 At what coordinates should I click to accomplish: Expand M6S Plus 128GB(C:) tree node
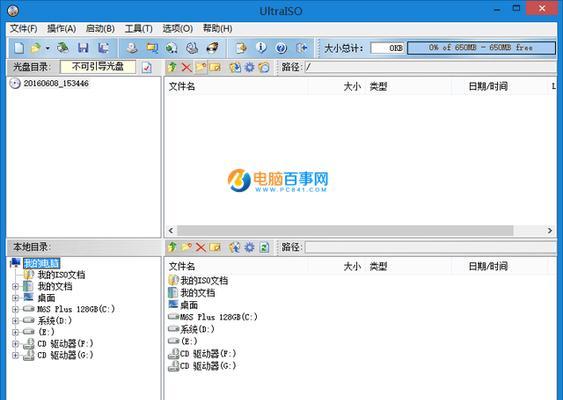15,309
